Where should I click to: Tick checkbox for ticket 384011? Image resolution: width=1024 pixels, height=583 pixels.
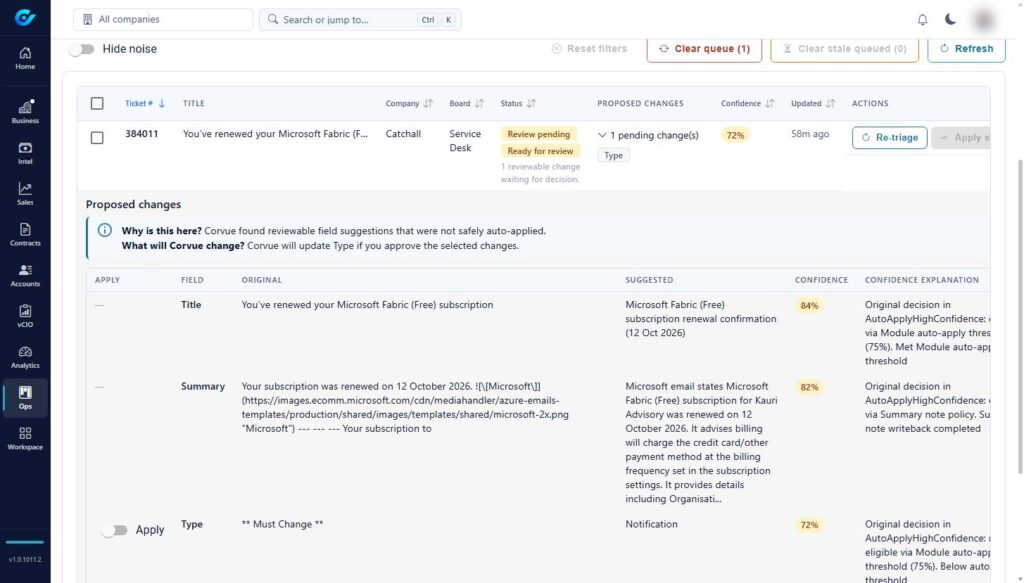click(x=97, y=138)
